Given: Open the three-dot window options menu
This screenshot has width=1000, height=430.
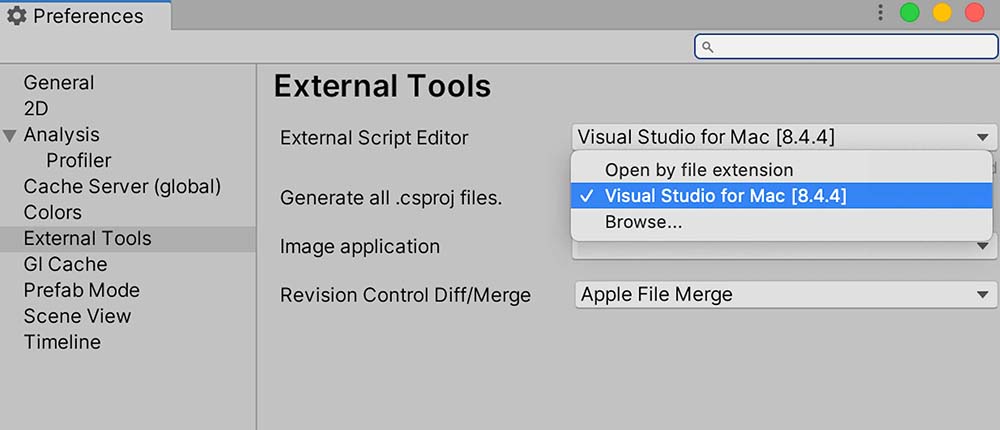Looking at the screenshot, I should click(x=880, y=13).
